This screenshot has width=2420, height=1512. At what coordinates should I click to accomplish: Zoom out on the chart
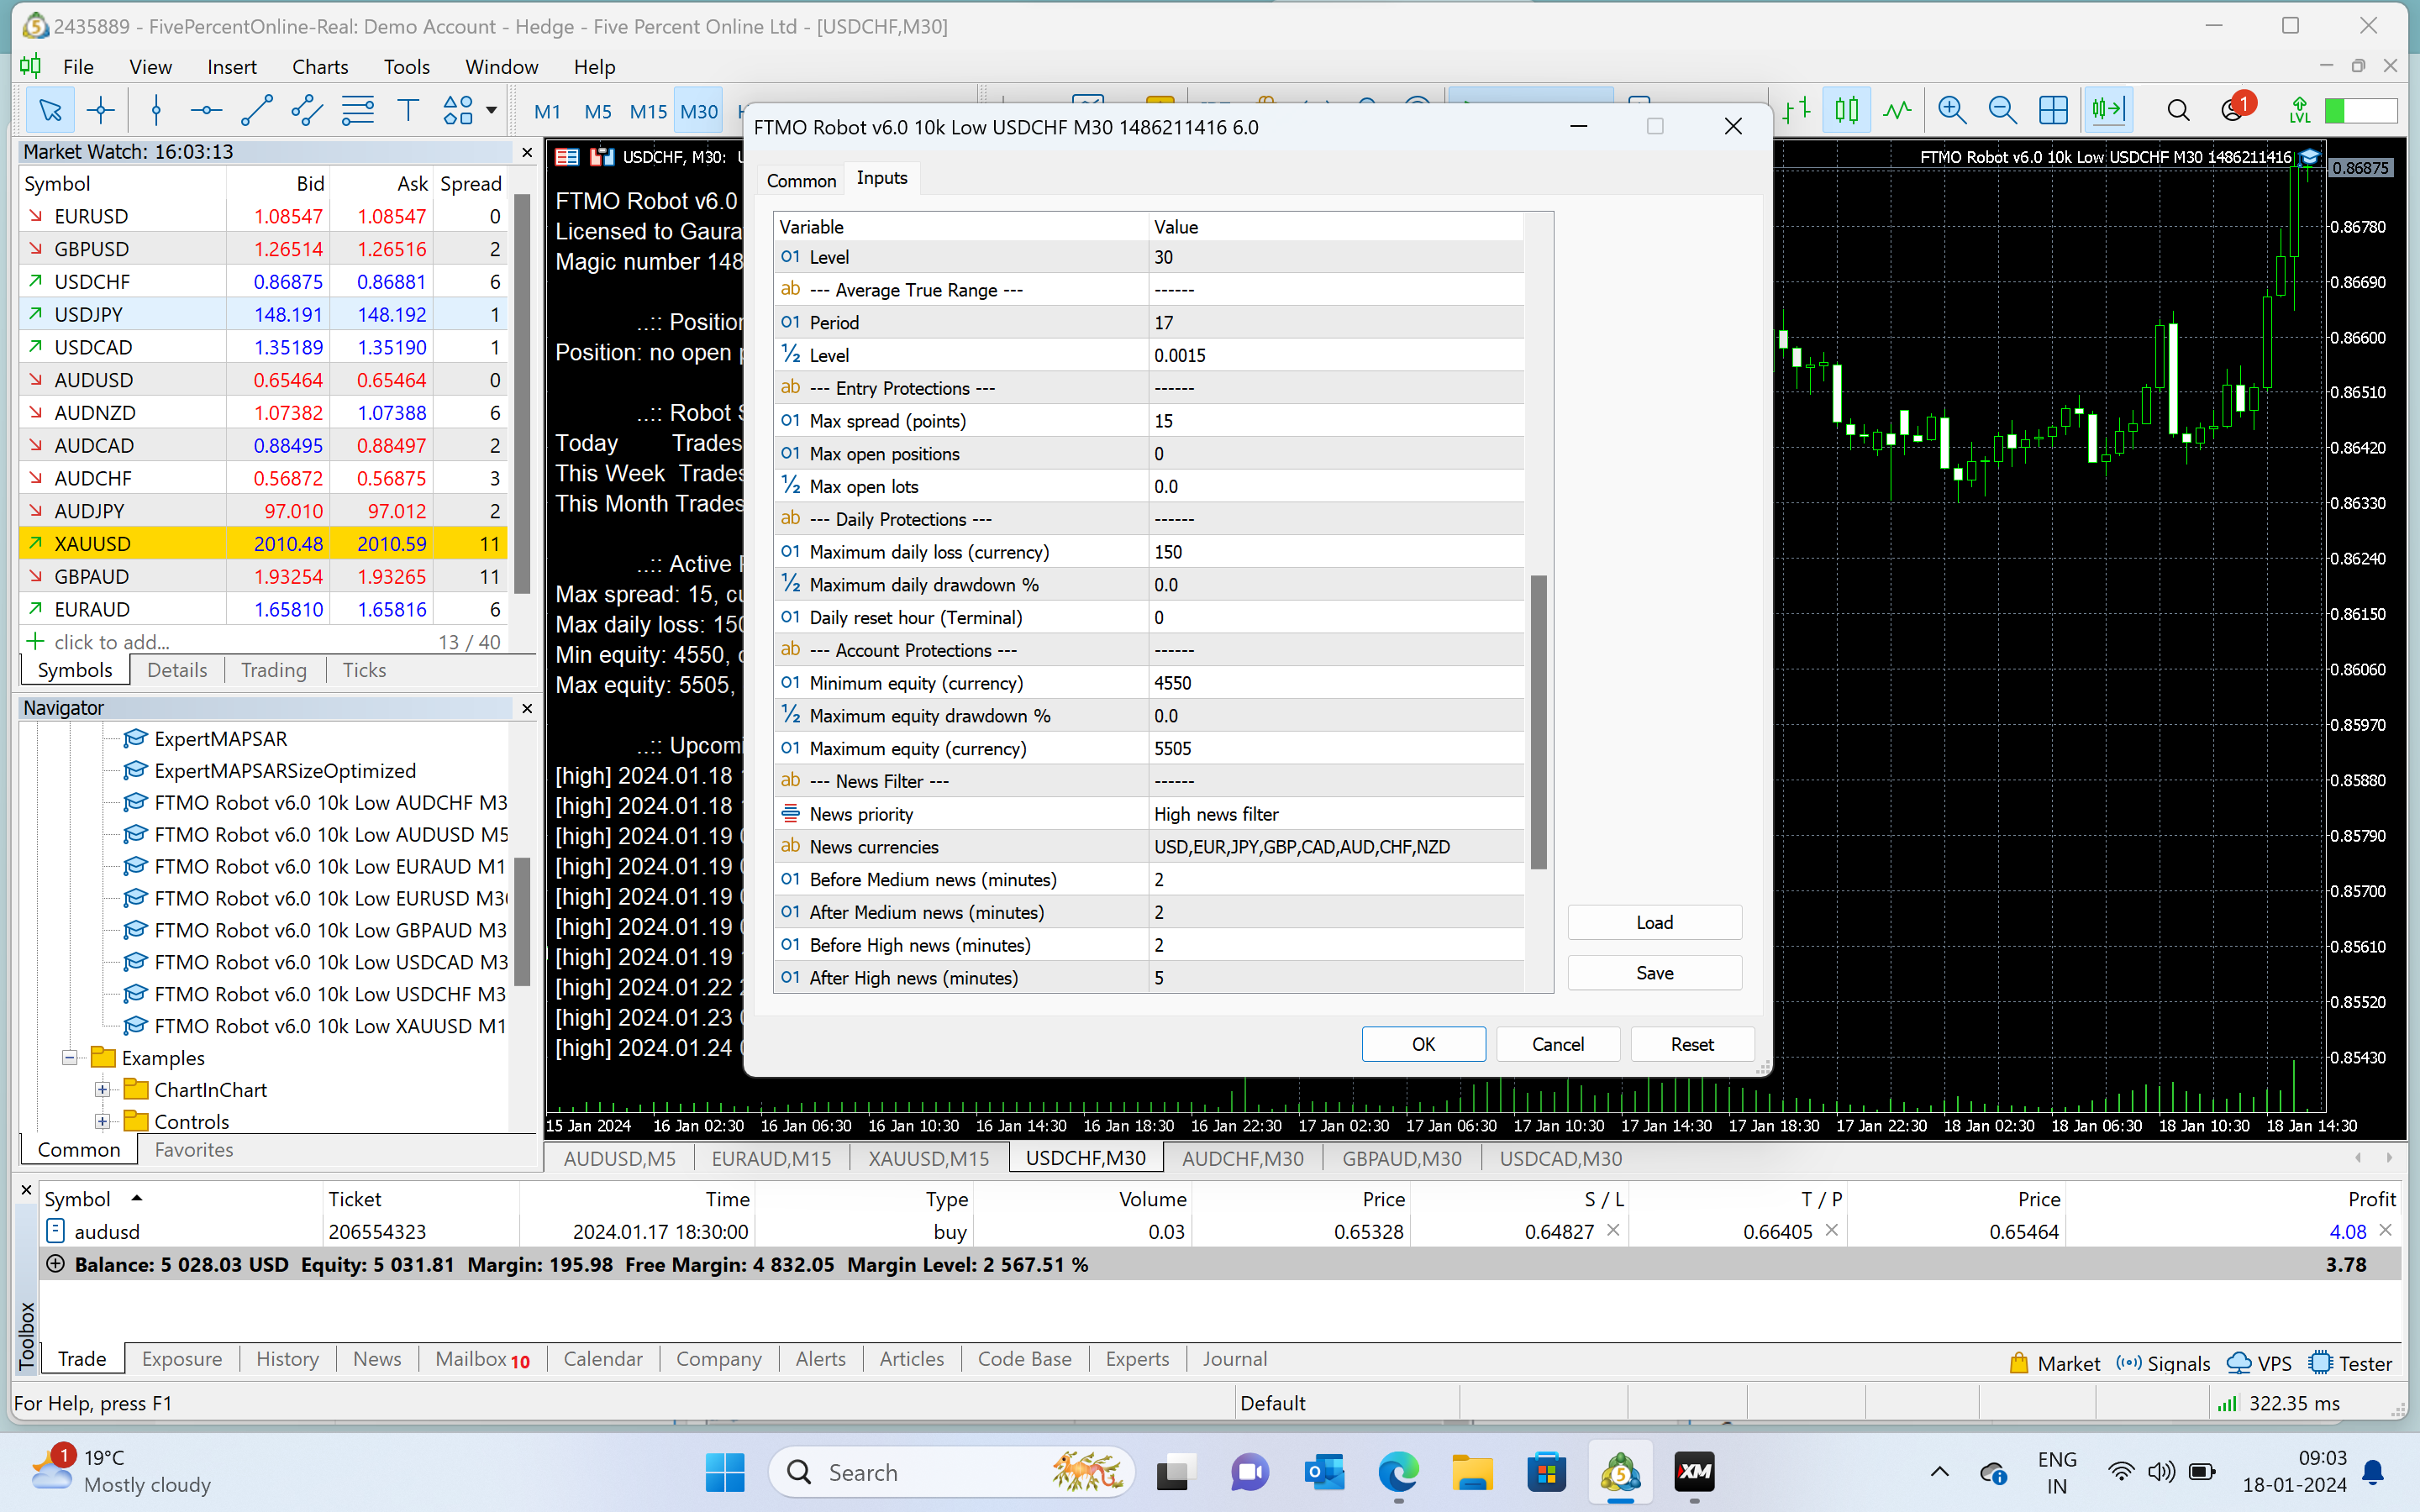point(2002,110)
